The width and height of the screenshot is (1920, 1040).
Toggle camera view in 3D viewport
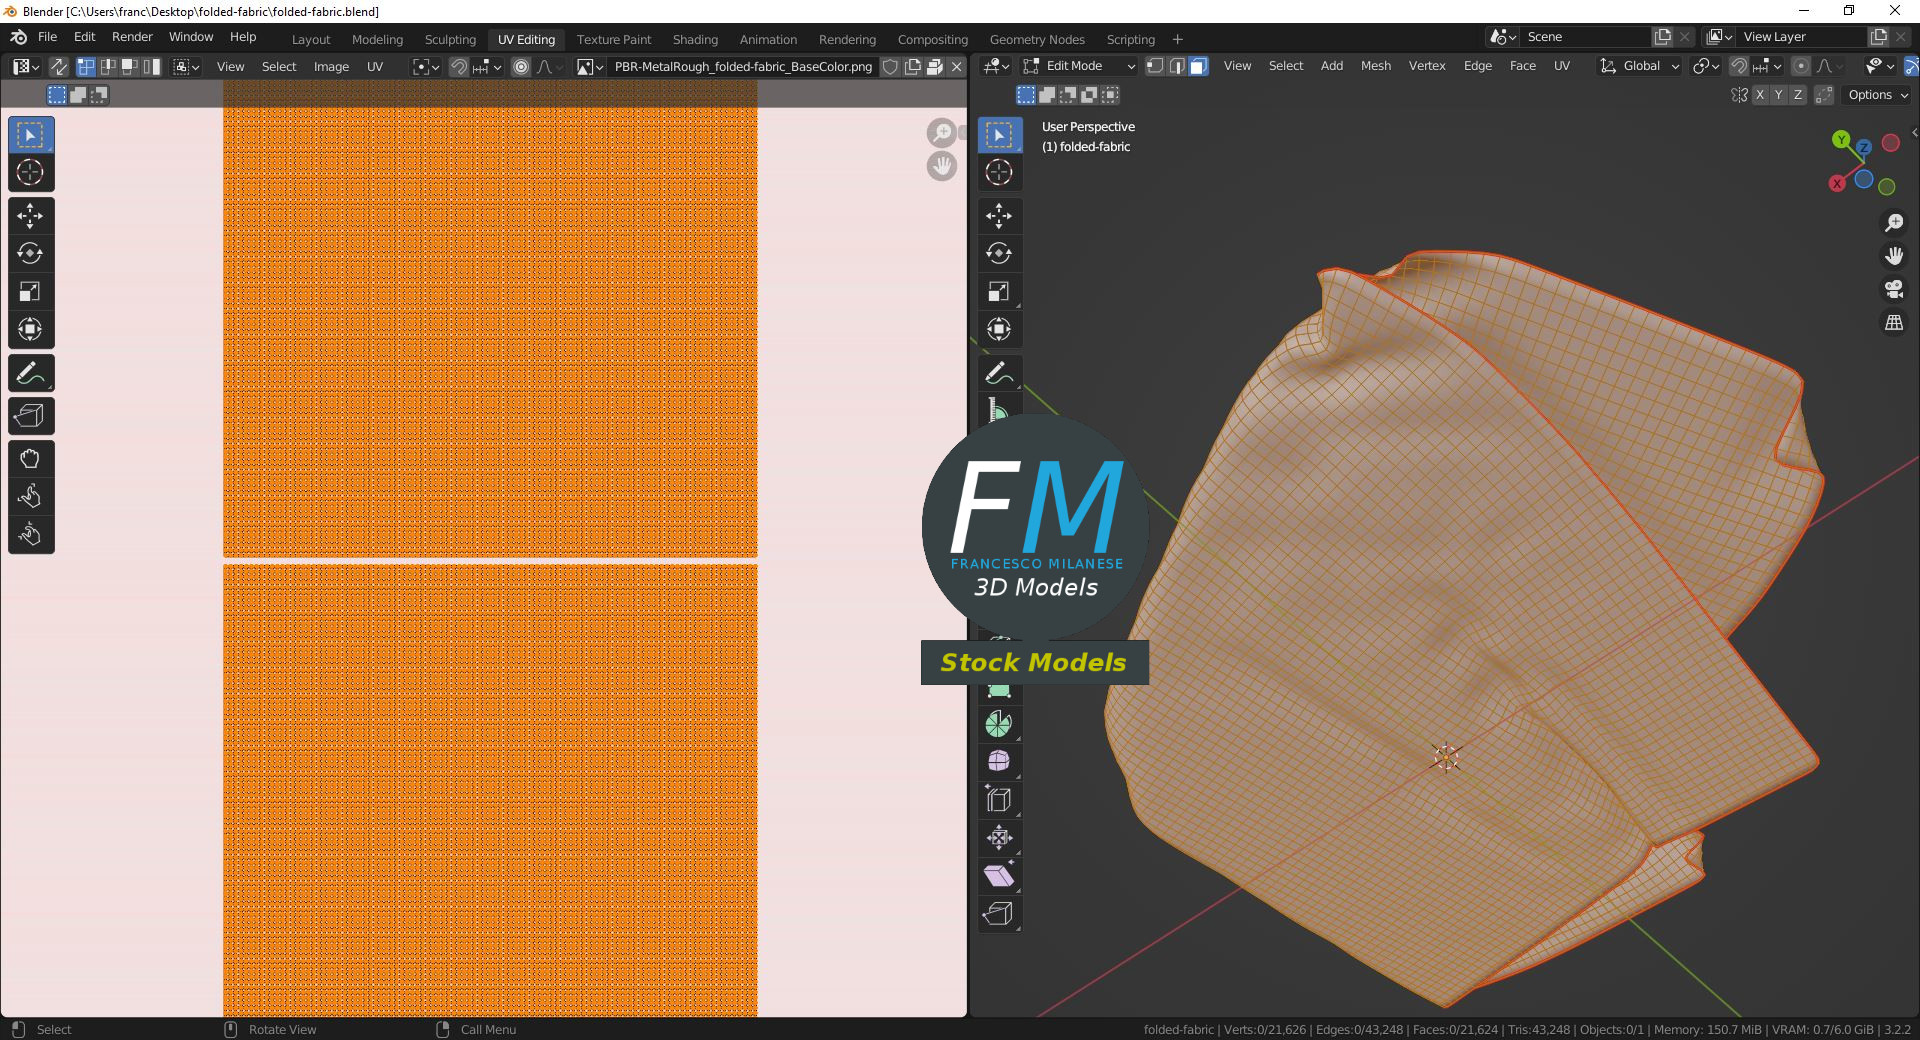pos(1894,289)
